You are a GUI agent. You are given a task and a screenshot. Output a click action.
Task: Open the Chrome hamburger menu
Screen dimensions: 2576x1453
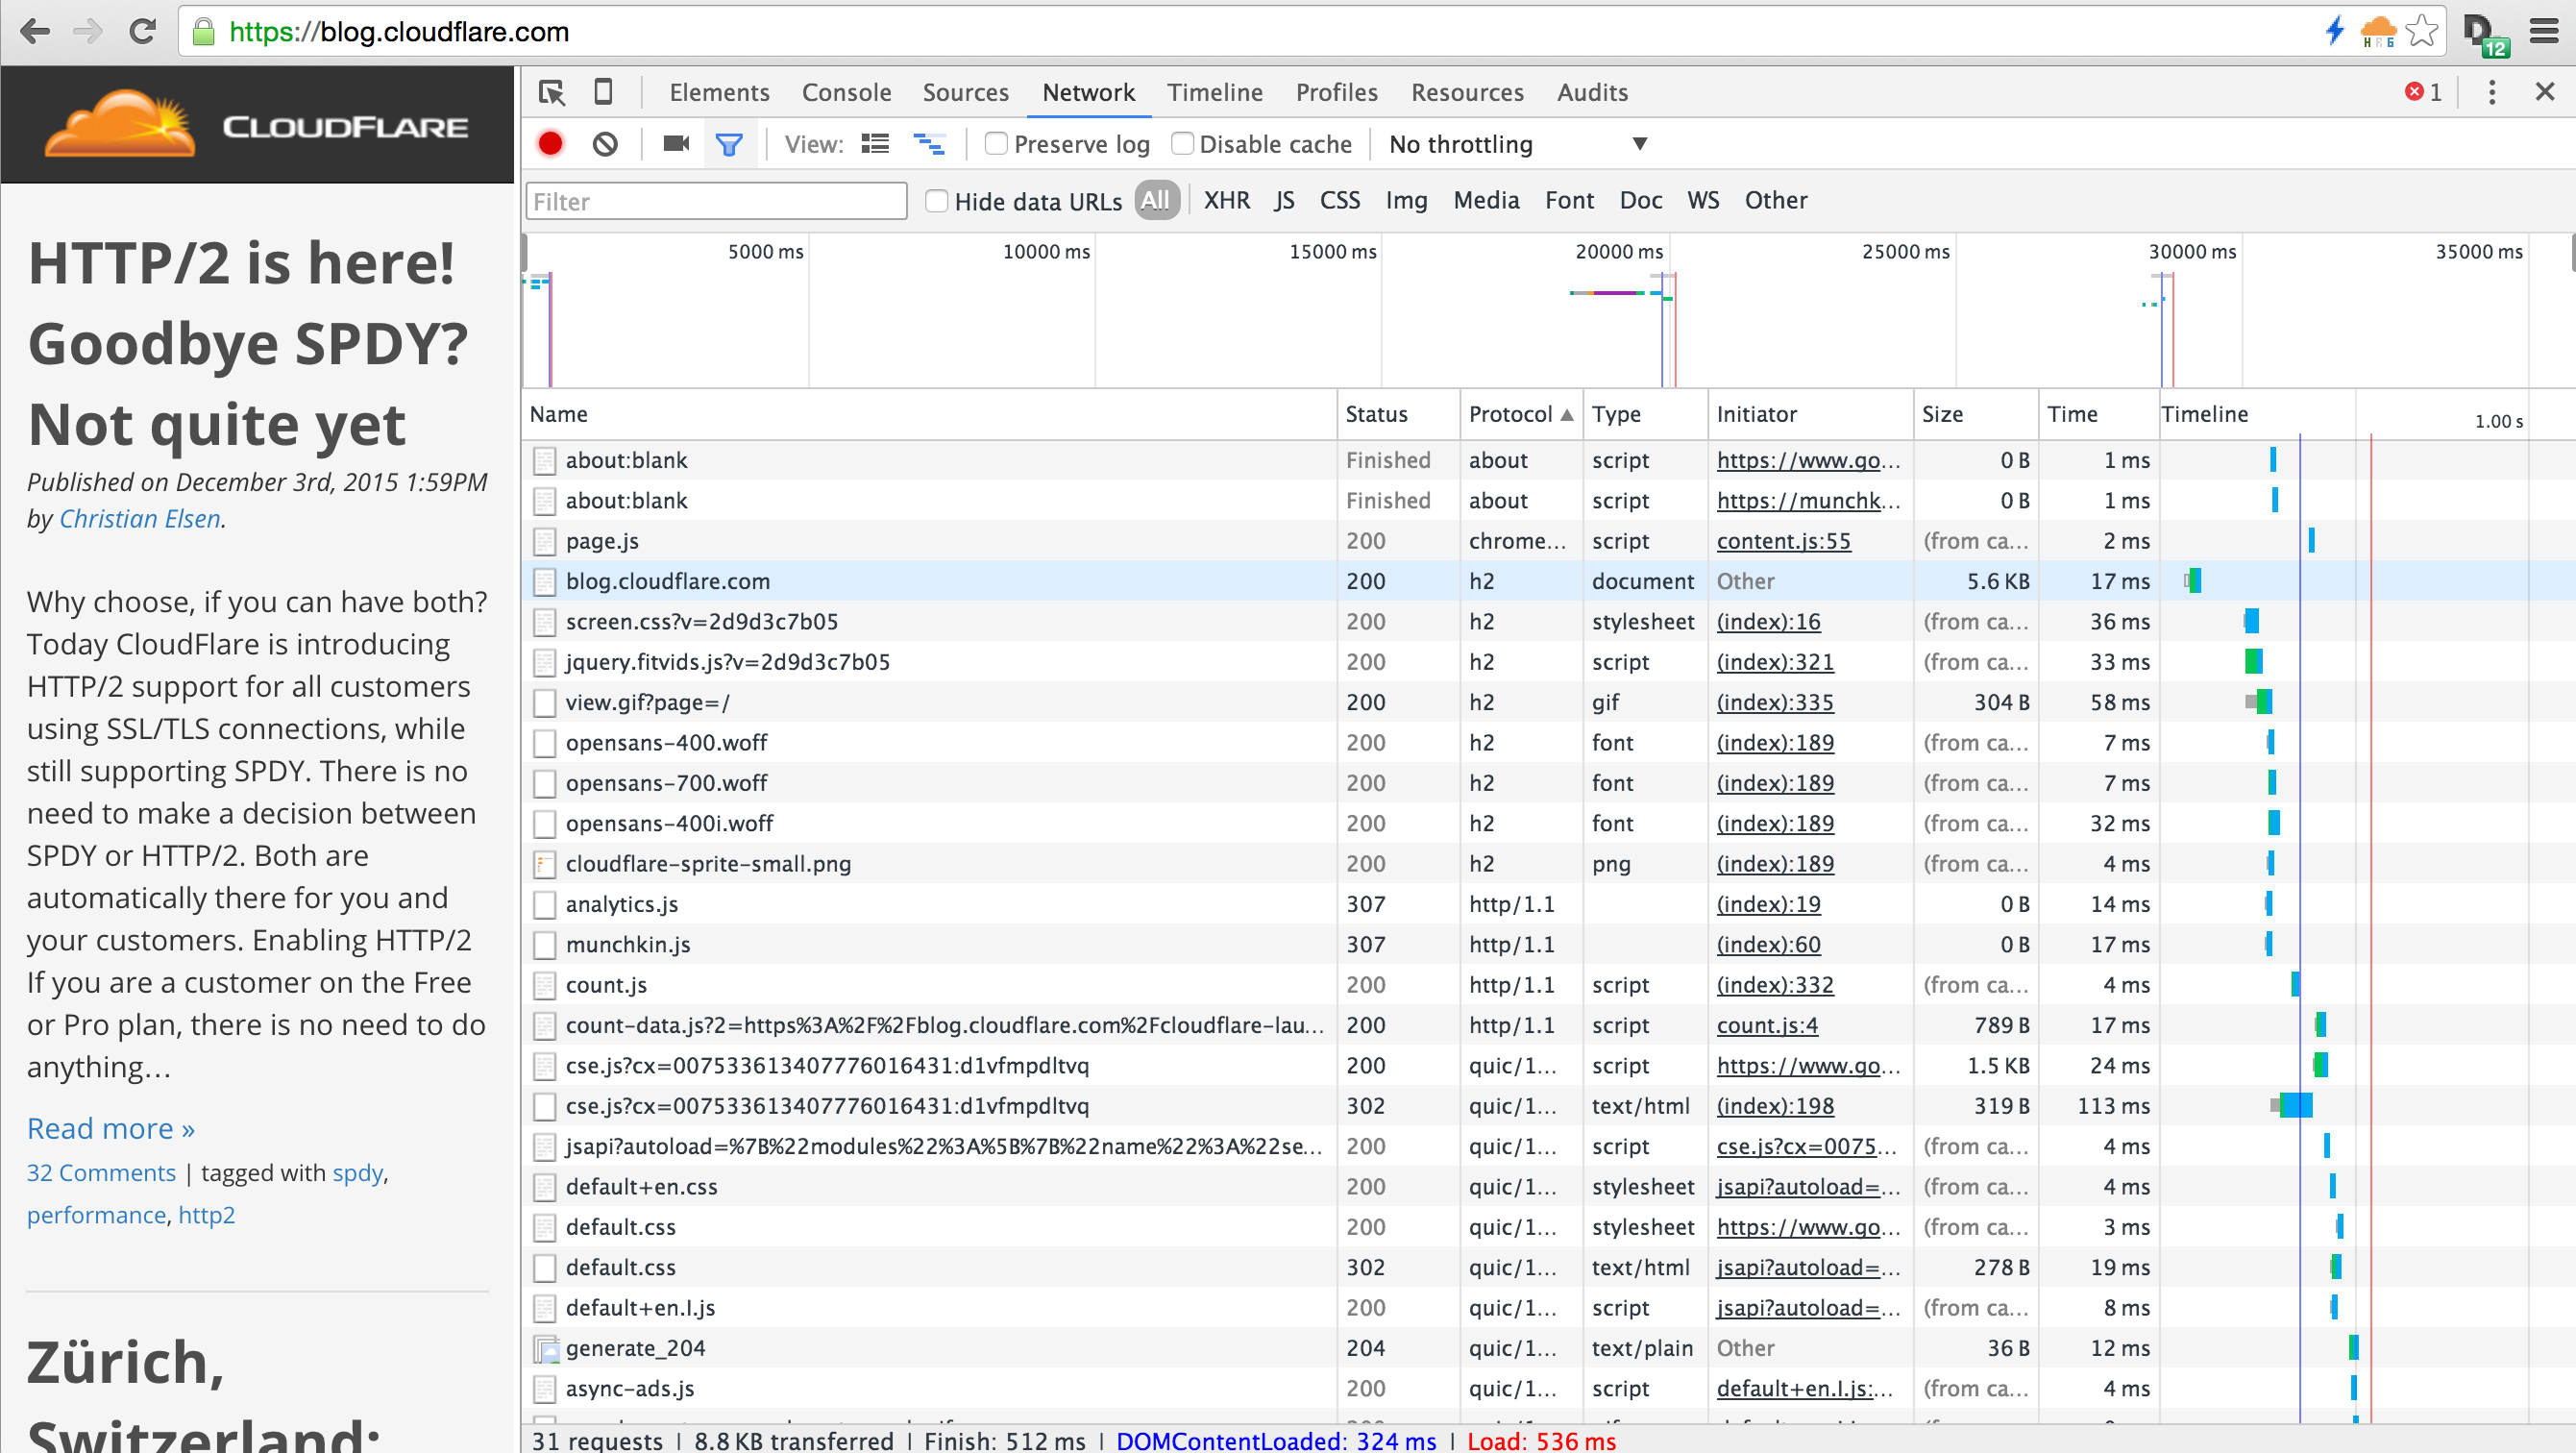pyautogui.click(x=2543, y=32)
